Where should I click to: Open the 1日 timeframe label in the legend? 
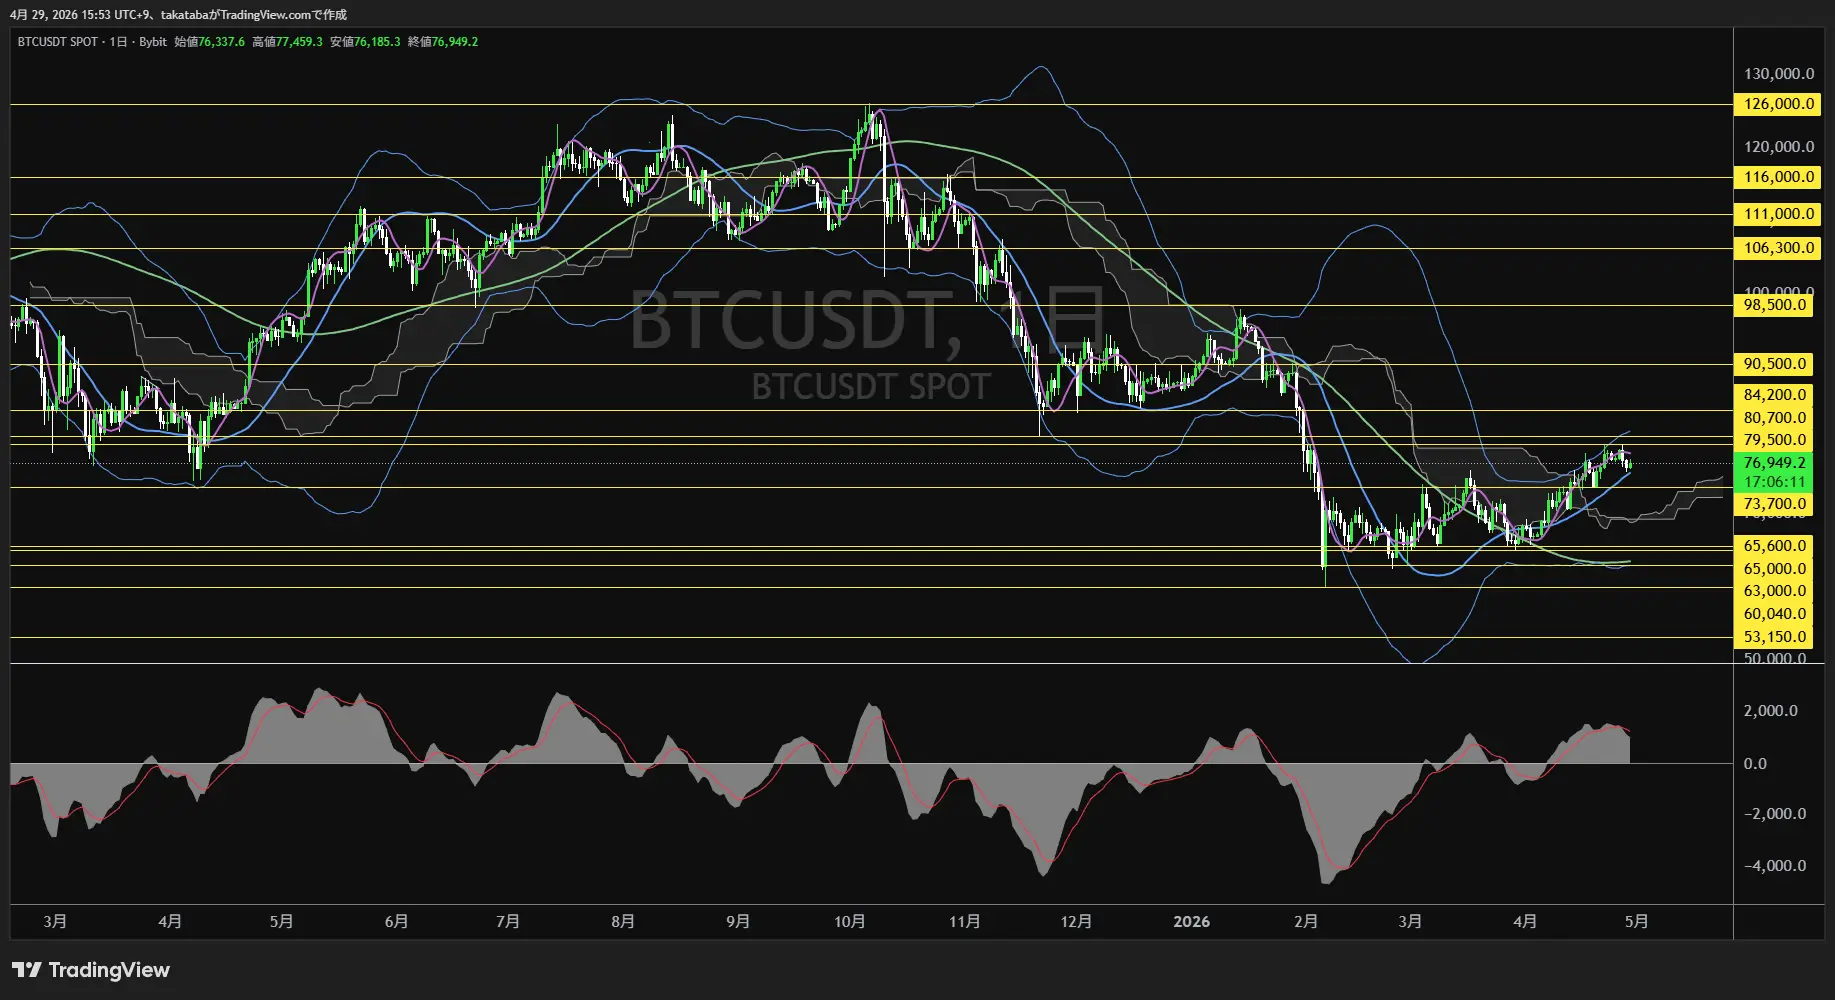pyautogui.click(x=115, y=42)
